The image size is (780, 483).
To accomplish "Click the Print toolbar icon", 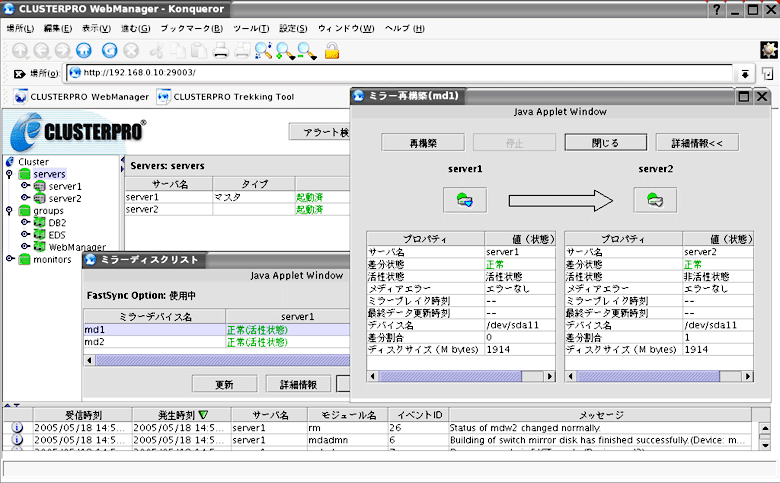I will [x=220, y=51].
